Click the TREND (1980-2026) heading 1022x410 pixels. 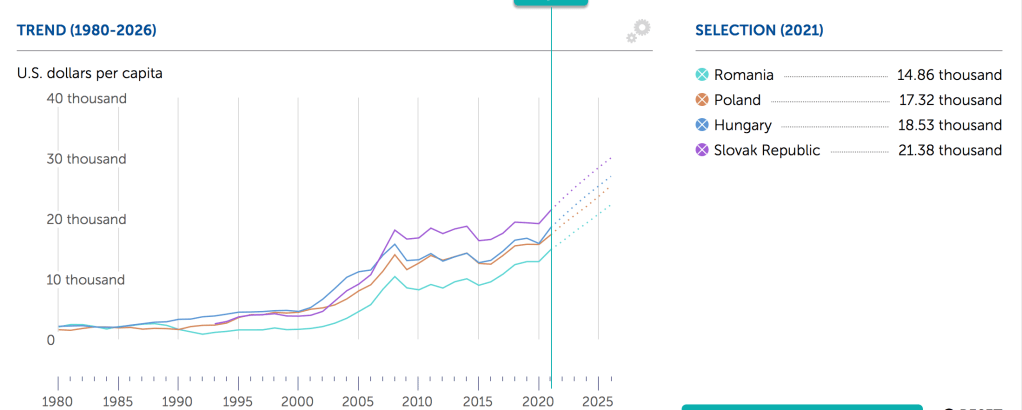pyautogui.click(x=87, y=31)
